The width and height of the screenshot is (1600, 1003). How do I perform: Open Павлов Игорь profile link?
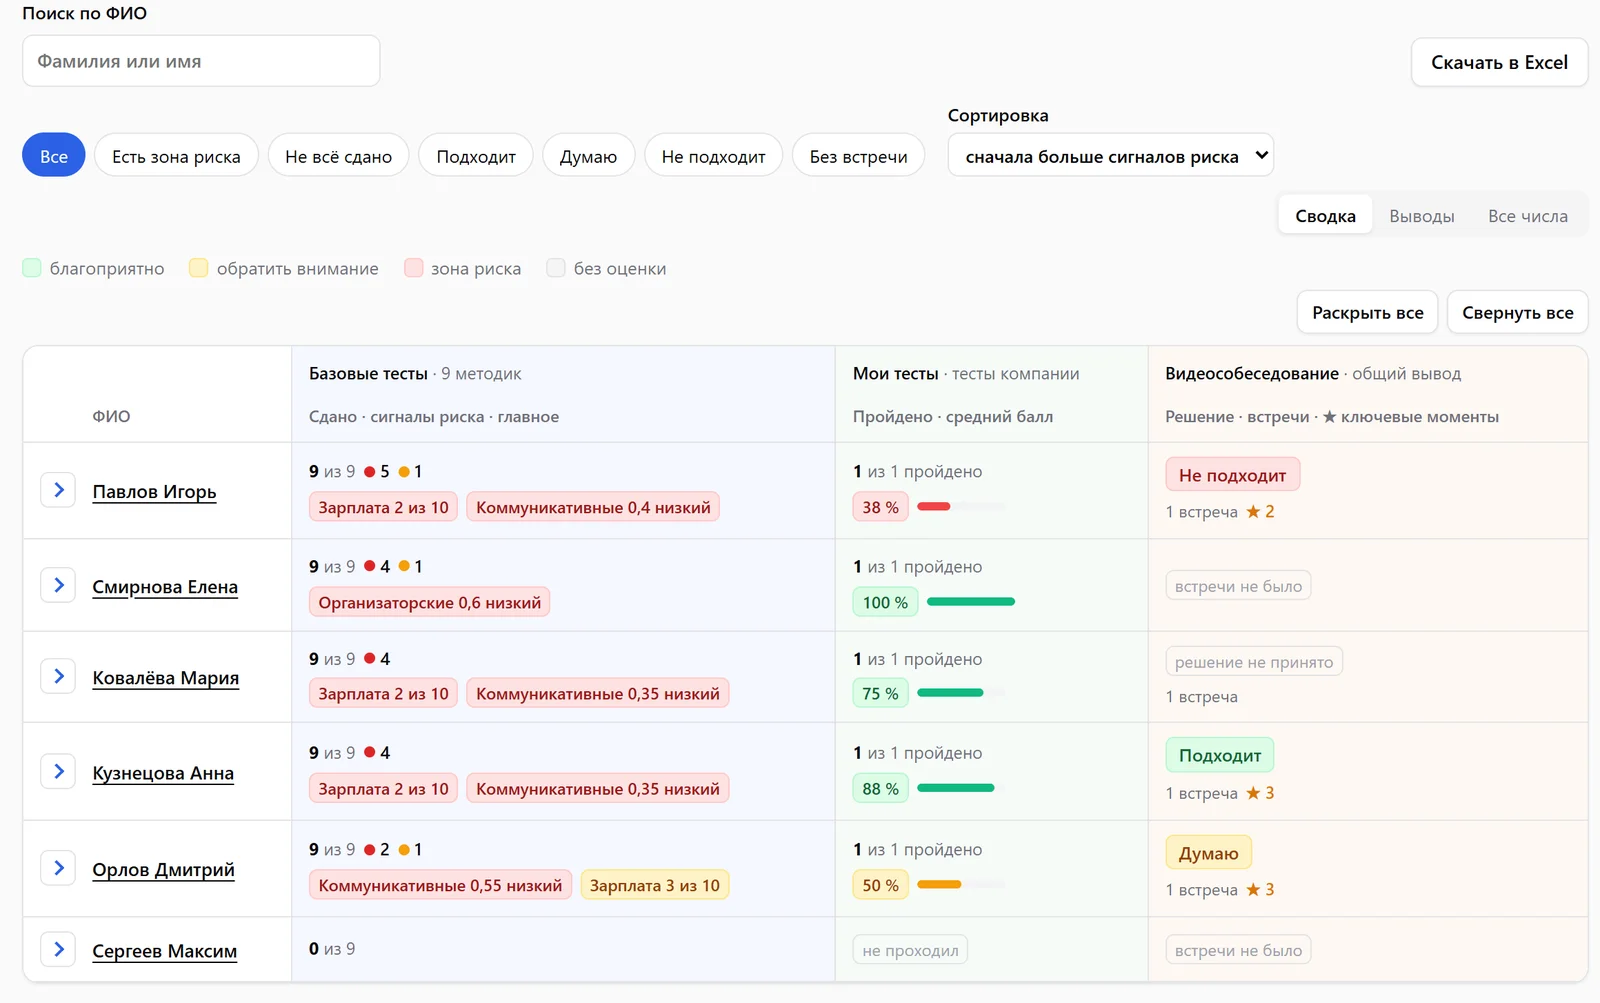[154, 491]
